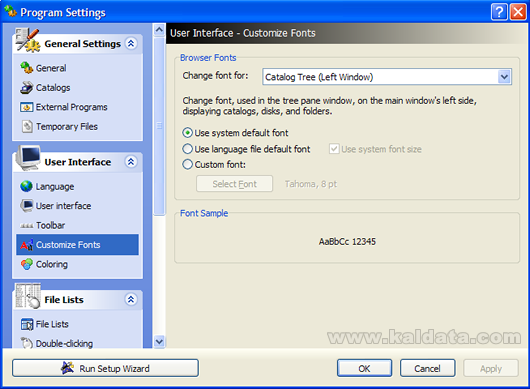Viewport: 530px width, 389px height.
Task: Select the Customize Fonts page
Action: click(77, 245)
